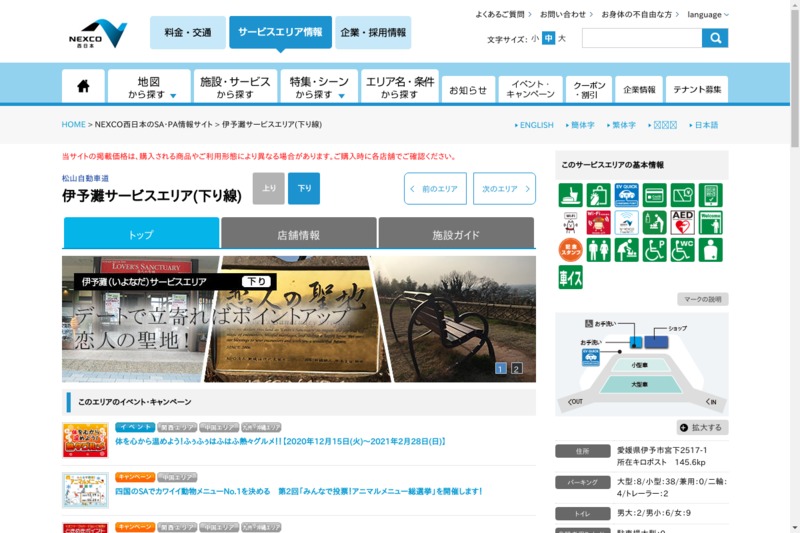Expand the 地図から探す menu
Viewport: 800px width, 533px height.
(x=149, y=87)
